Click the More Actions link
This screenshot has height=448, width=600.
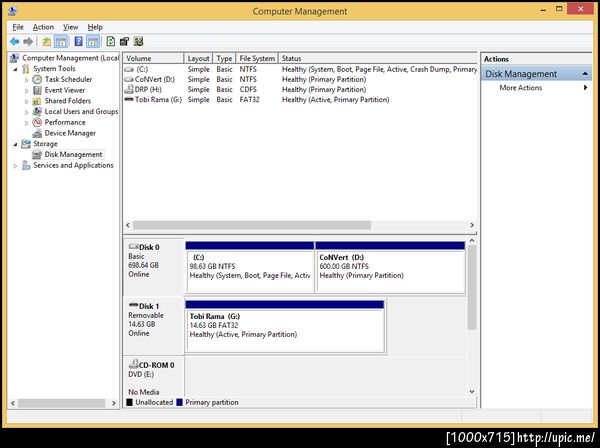tap(520, 88)
